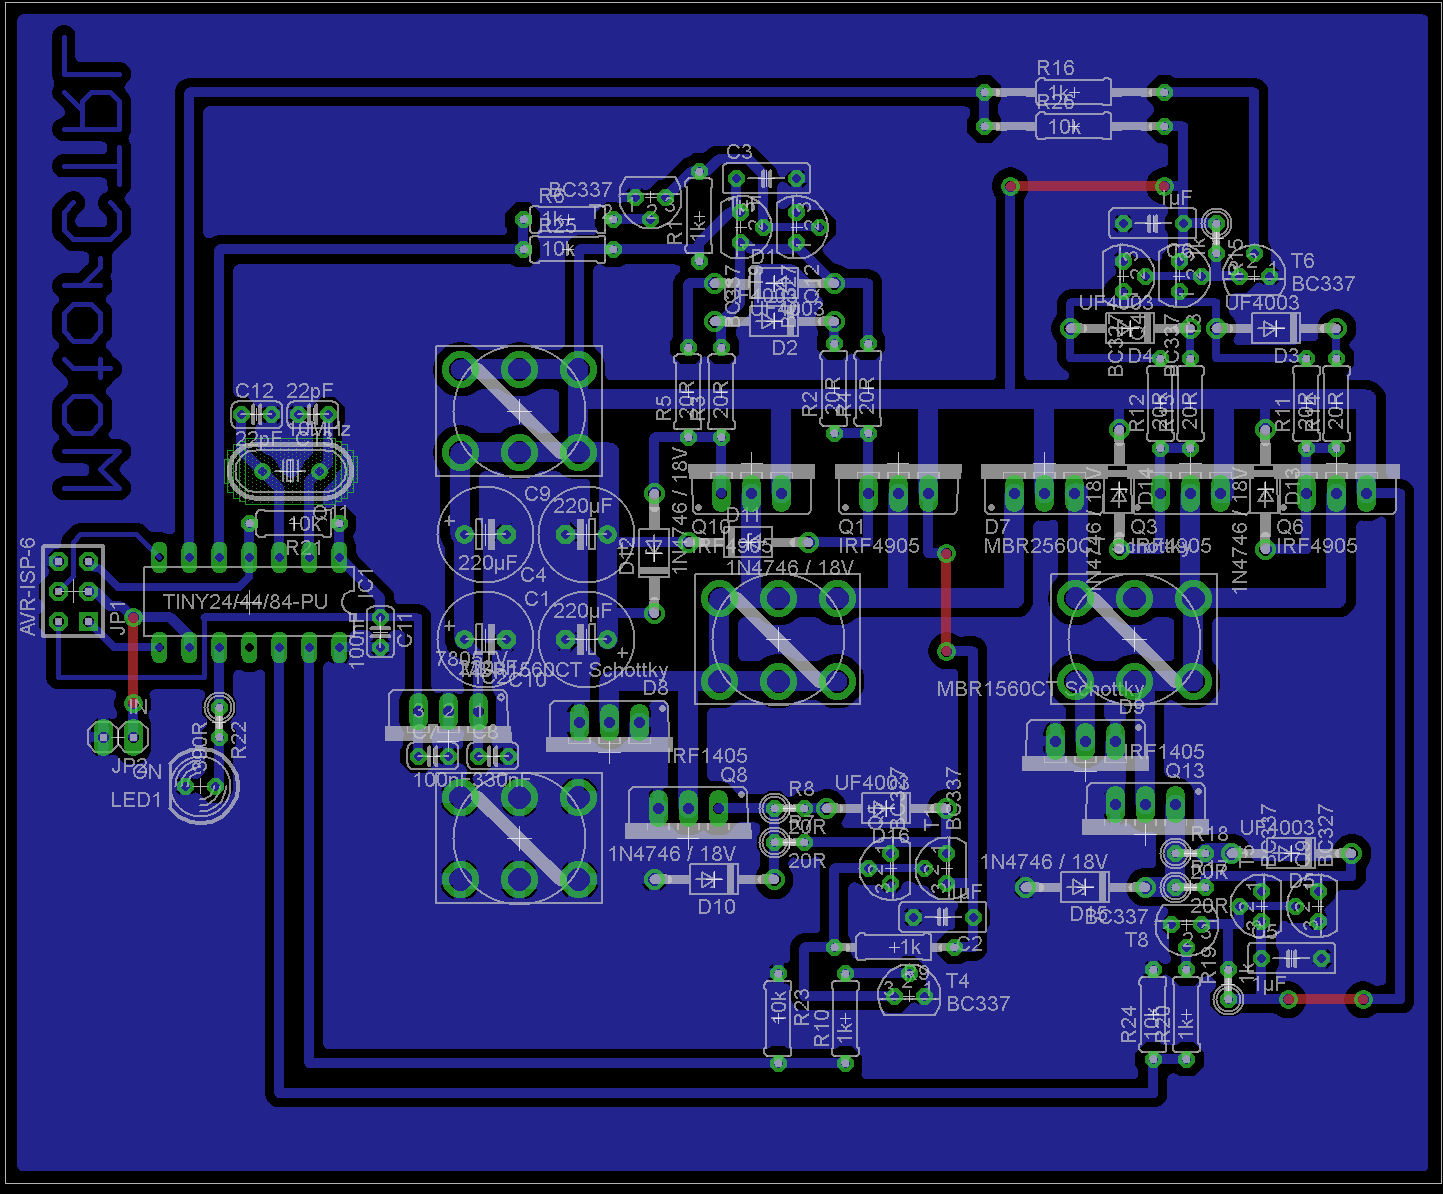Click the 10MHz crystal oscillator component
Image resolution: width=1443 pixels, height=1194 pixels.
[x=291, y=471]
